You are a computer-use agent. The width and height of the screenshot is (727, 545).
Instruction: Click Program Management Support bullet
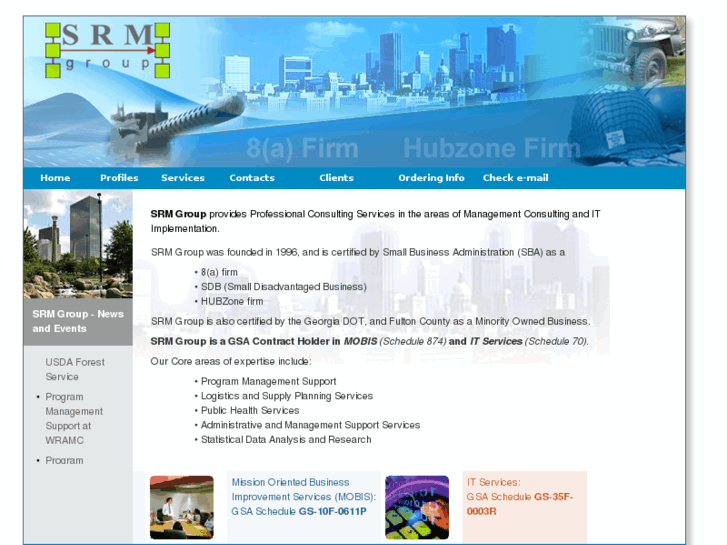click(x=268, y=381)
